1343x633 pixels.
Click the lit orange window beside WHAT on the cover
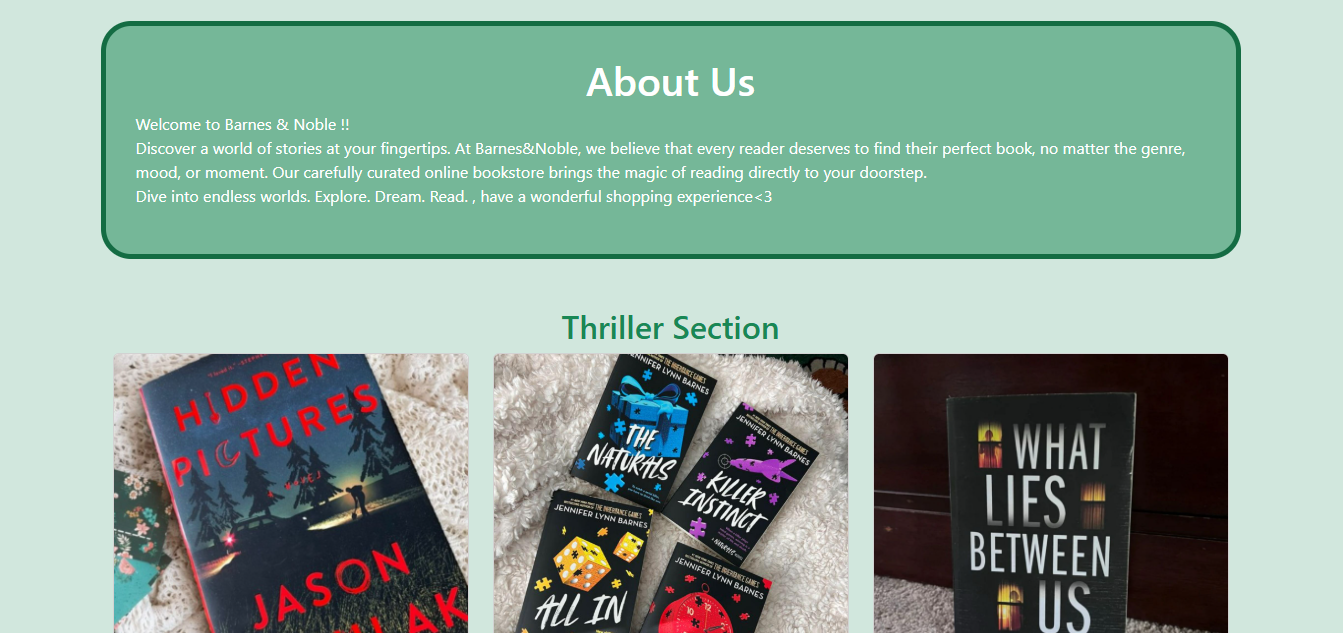[991, 445]
